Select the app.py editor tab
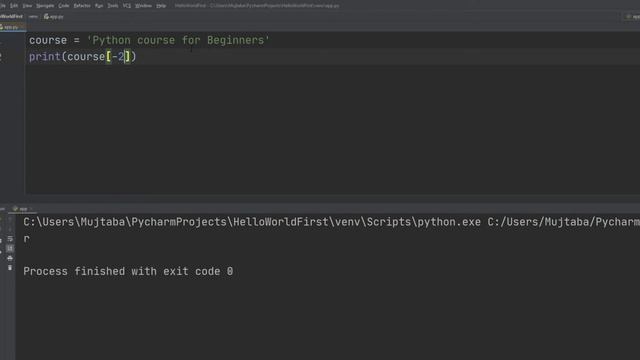The height and width of the screenshot is (360, 640). (x=10, y=27)
